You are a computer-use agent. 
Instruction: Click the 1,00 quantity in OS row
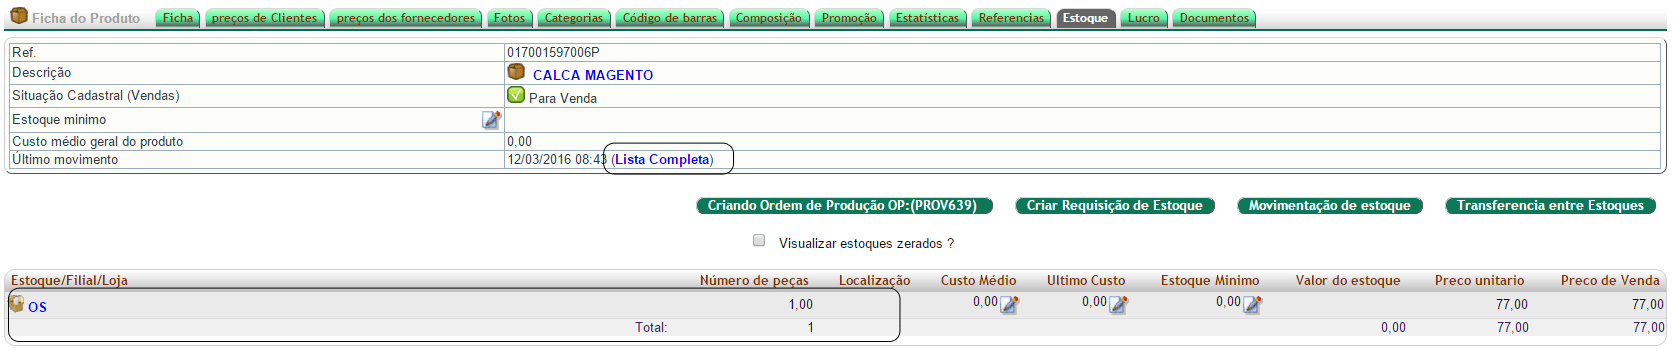pyautogui.click(x=800, y=304)
